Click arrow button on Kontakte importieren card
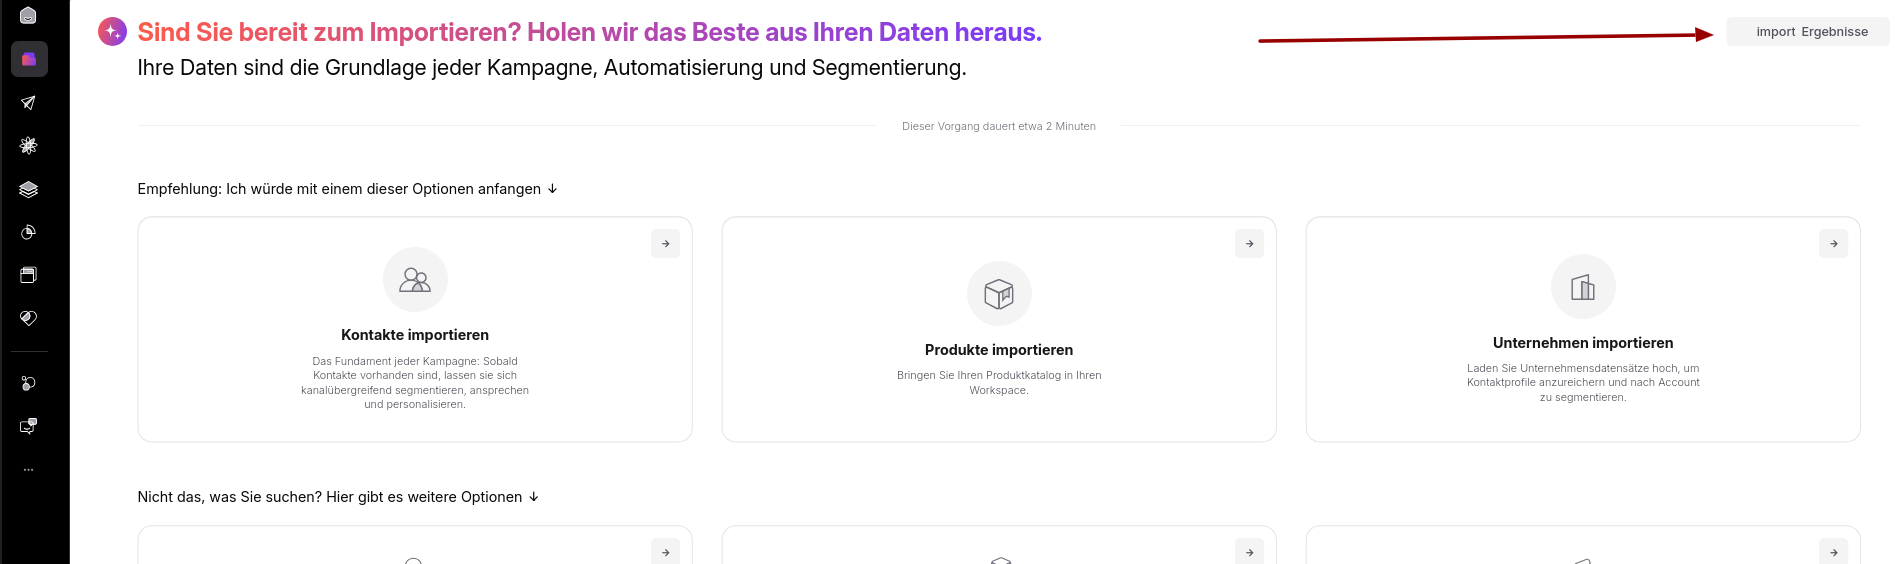 (x=665, y=244)
